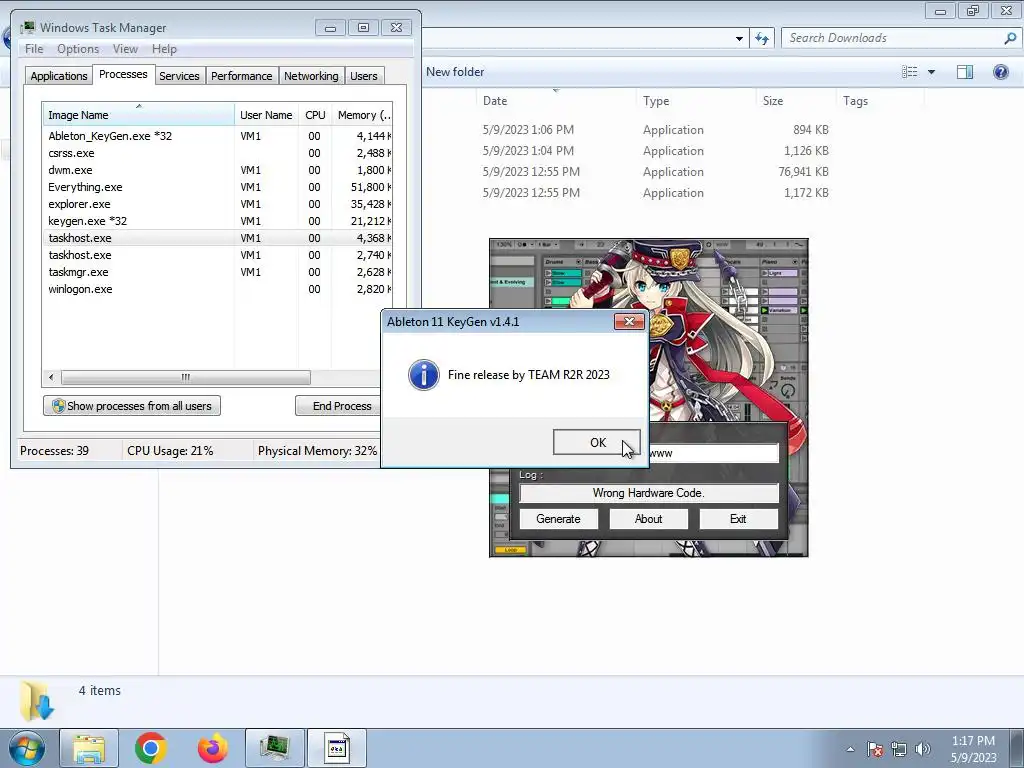Click the Exit button in keygen
Viewport: 1024px width, 768px height.
[x=739, y=519]
